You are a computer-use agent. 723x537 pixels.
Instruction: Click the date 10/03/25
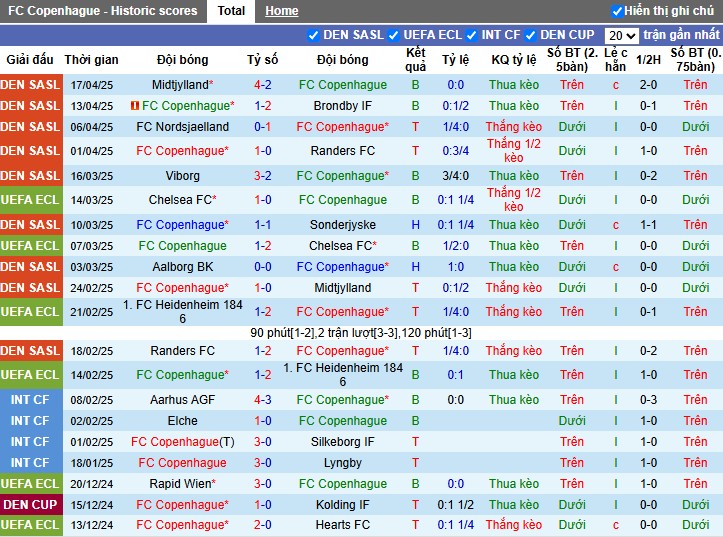pos(91,225)
